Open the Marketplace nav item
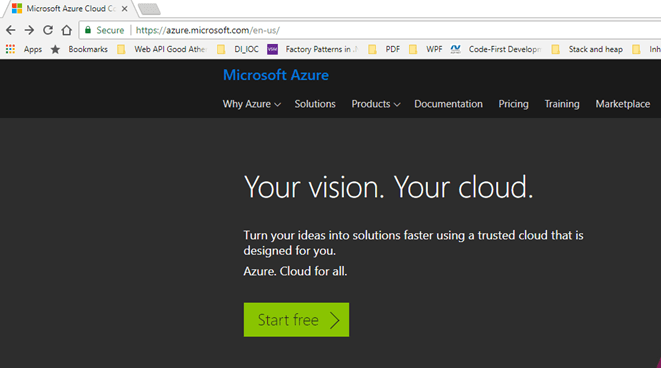This screenshot has width=661, height=368. click(x=623, y=104)
